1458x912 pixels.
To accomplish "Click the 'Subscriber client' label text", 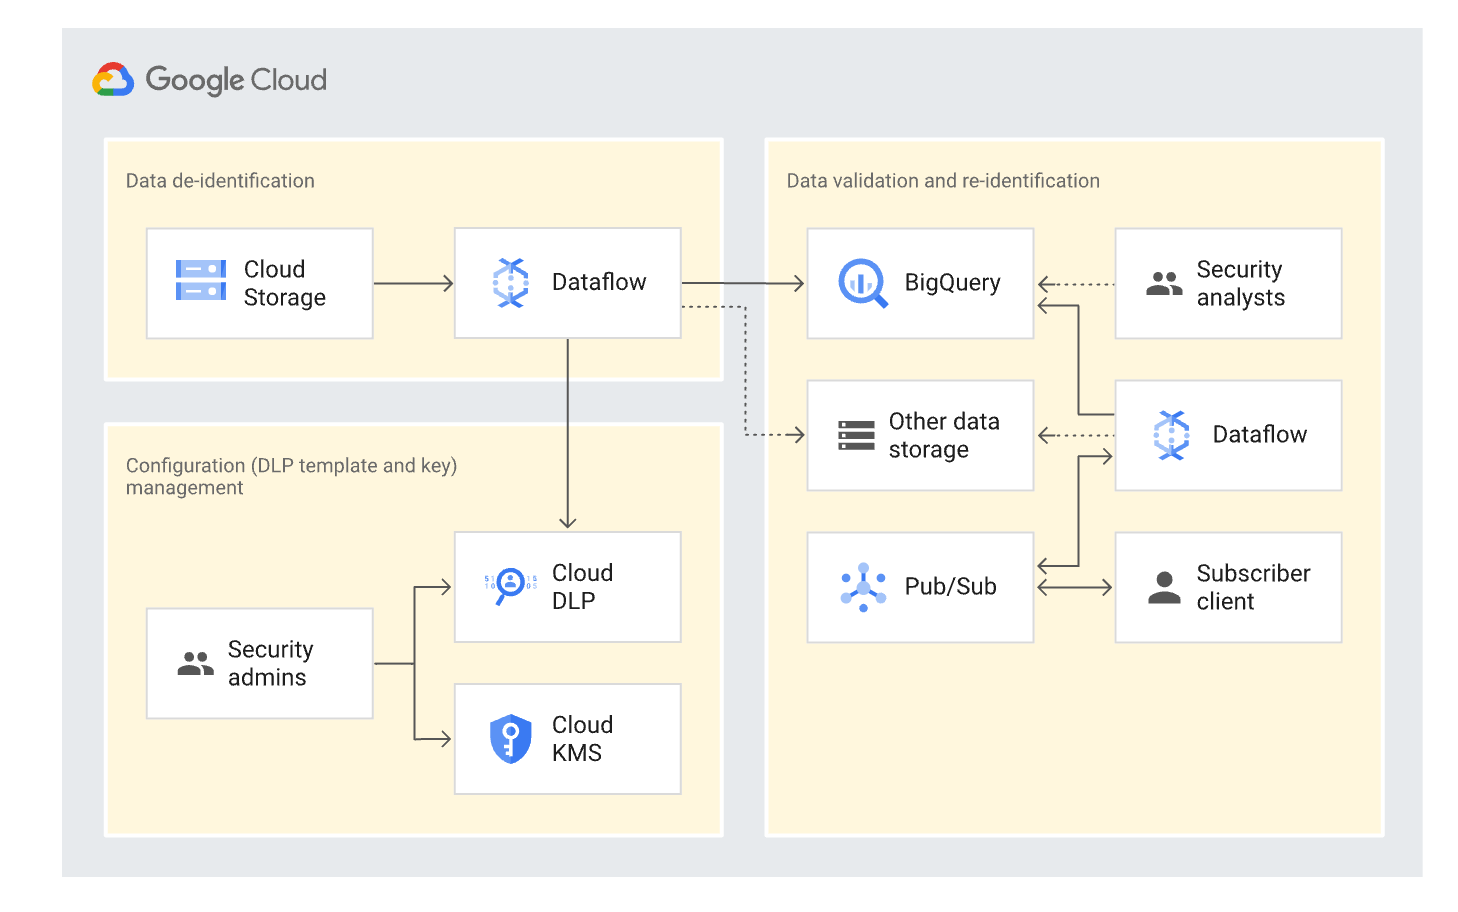I will click(x=1253, y=588).
